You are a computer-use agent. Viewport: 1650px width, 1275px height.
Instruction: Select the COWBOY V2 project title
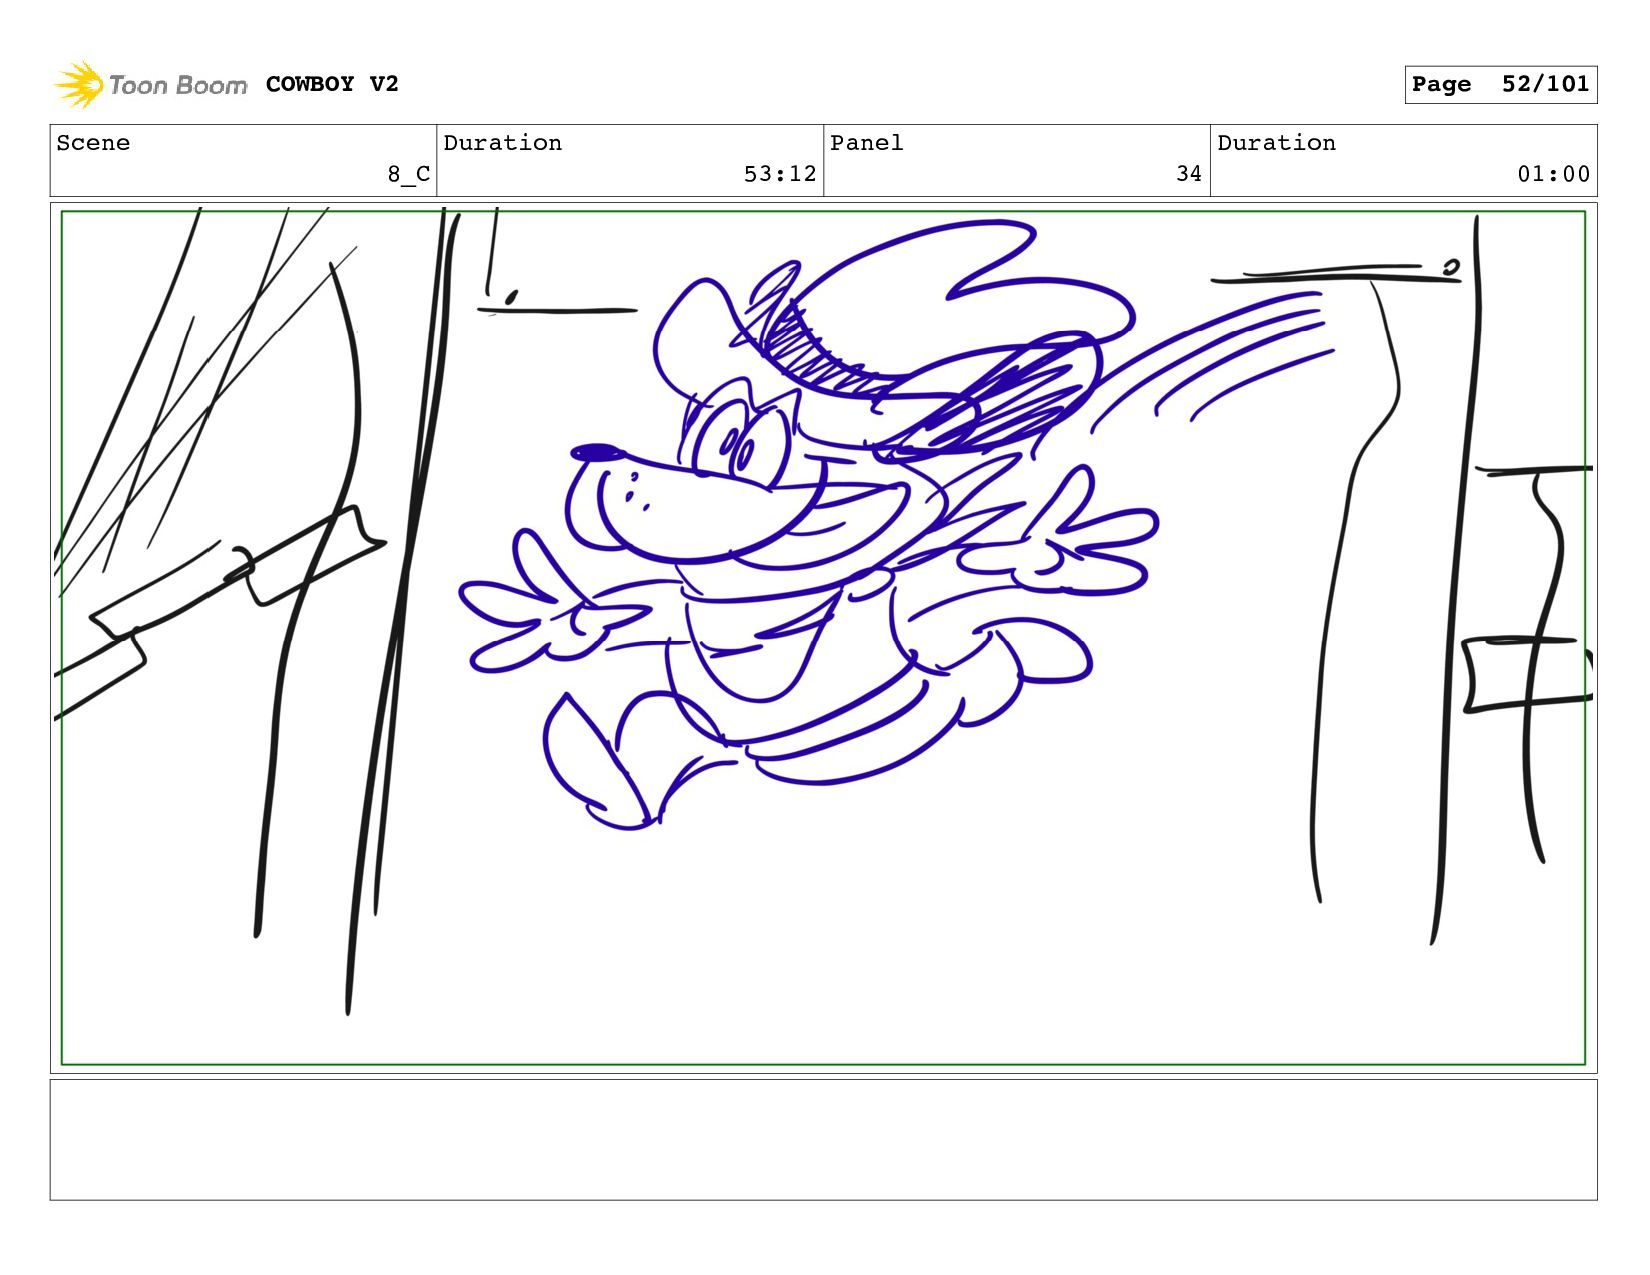tap(332, 84)
